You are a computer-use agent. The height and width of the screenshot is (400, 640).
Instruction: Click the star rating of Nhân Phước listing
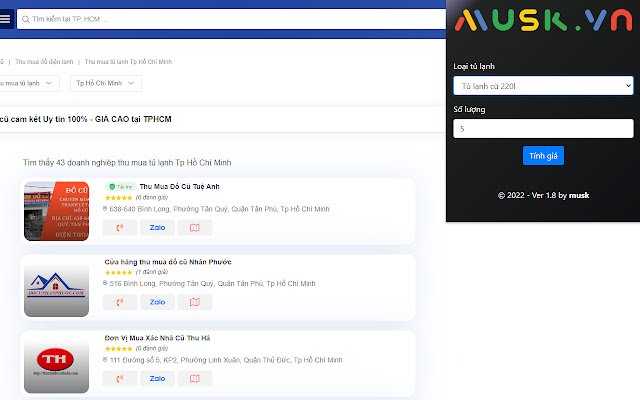[119, 272]
